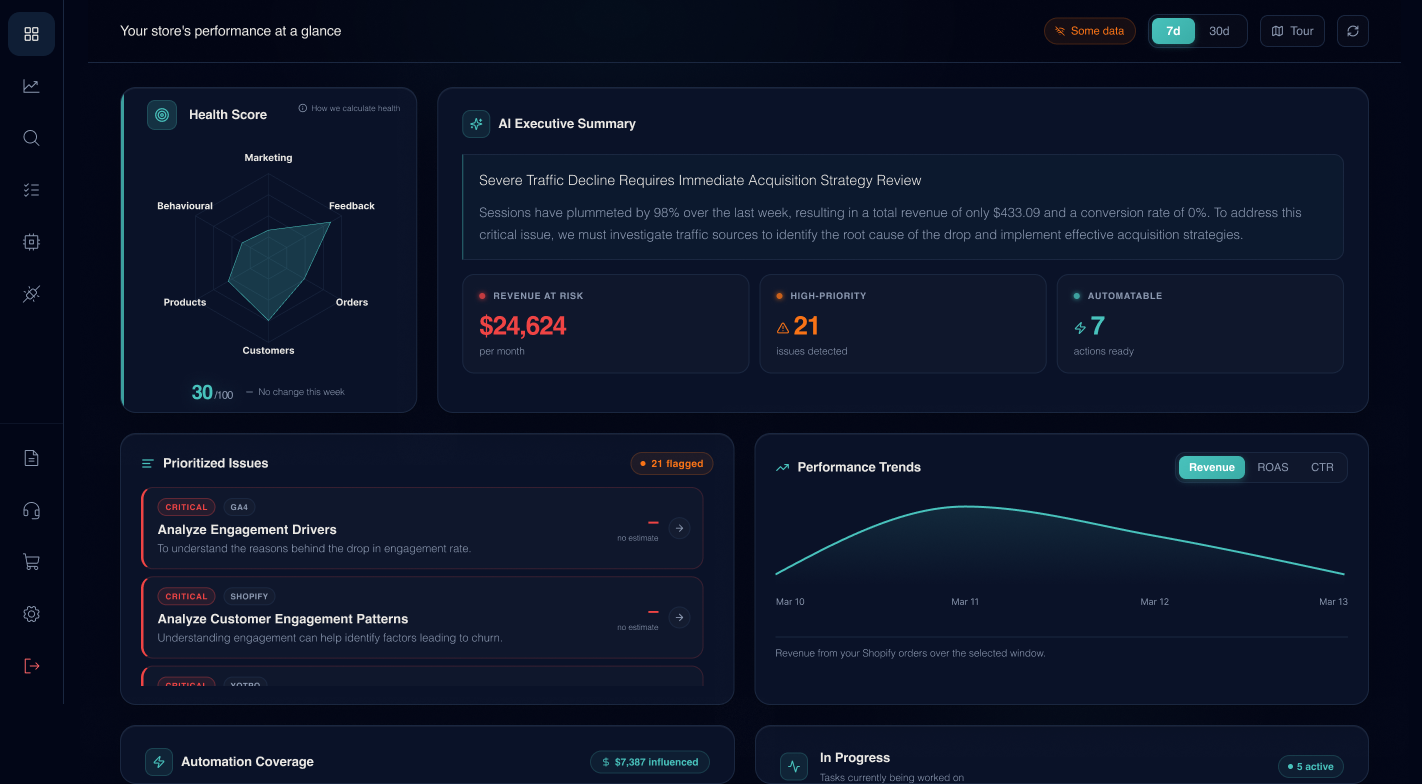
Task: Click the search magnifier sidebar icon
Action: (31, 138)
